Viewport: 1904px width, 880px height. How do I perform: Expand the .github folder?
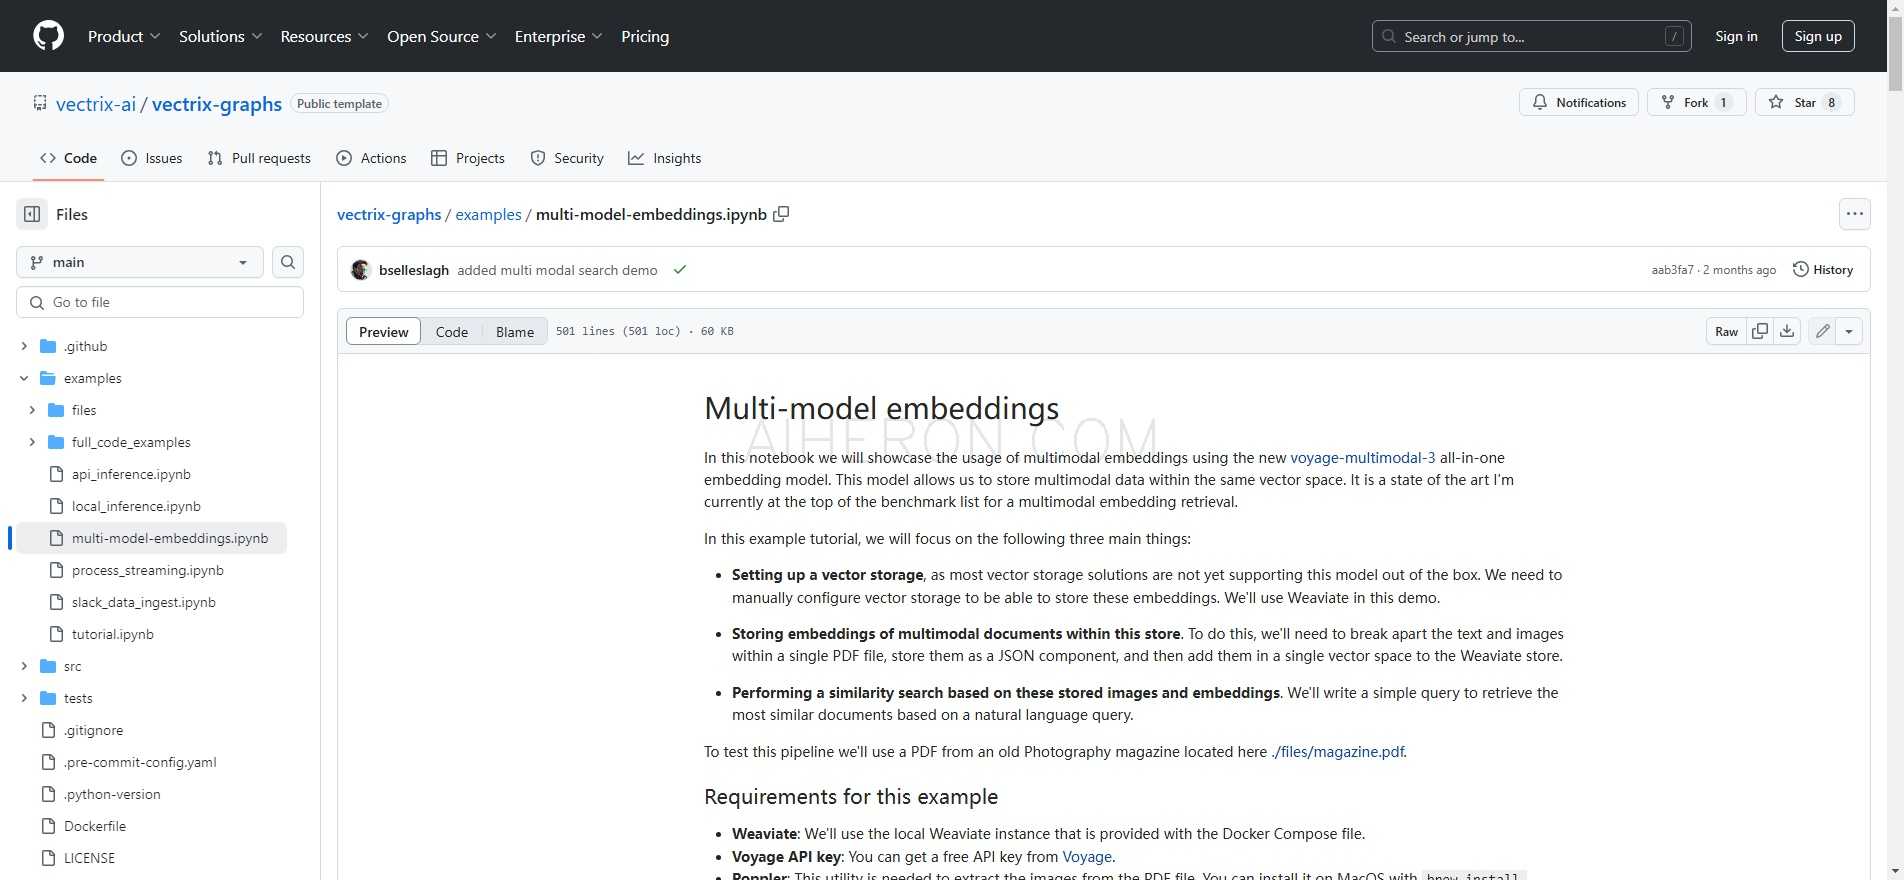click(24, 346)
